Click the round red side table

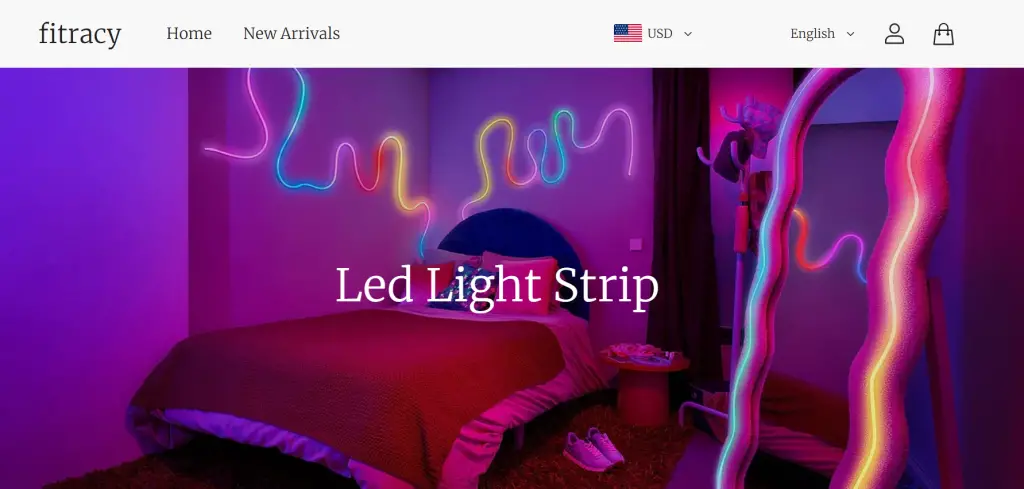tap(645, 384)
